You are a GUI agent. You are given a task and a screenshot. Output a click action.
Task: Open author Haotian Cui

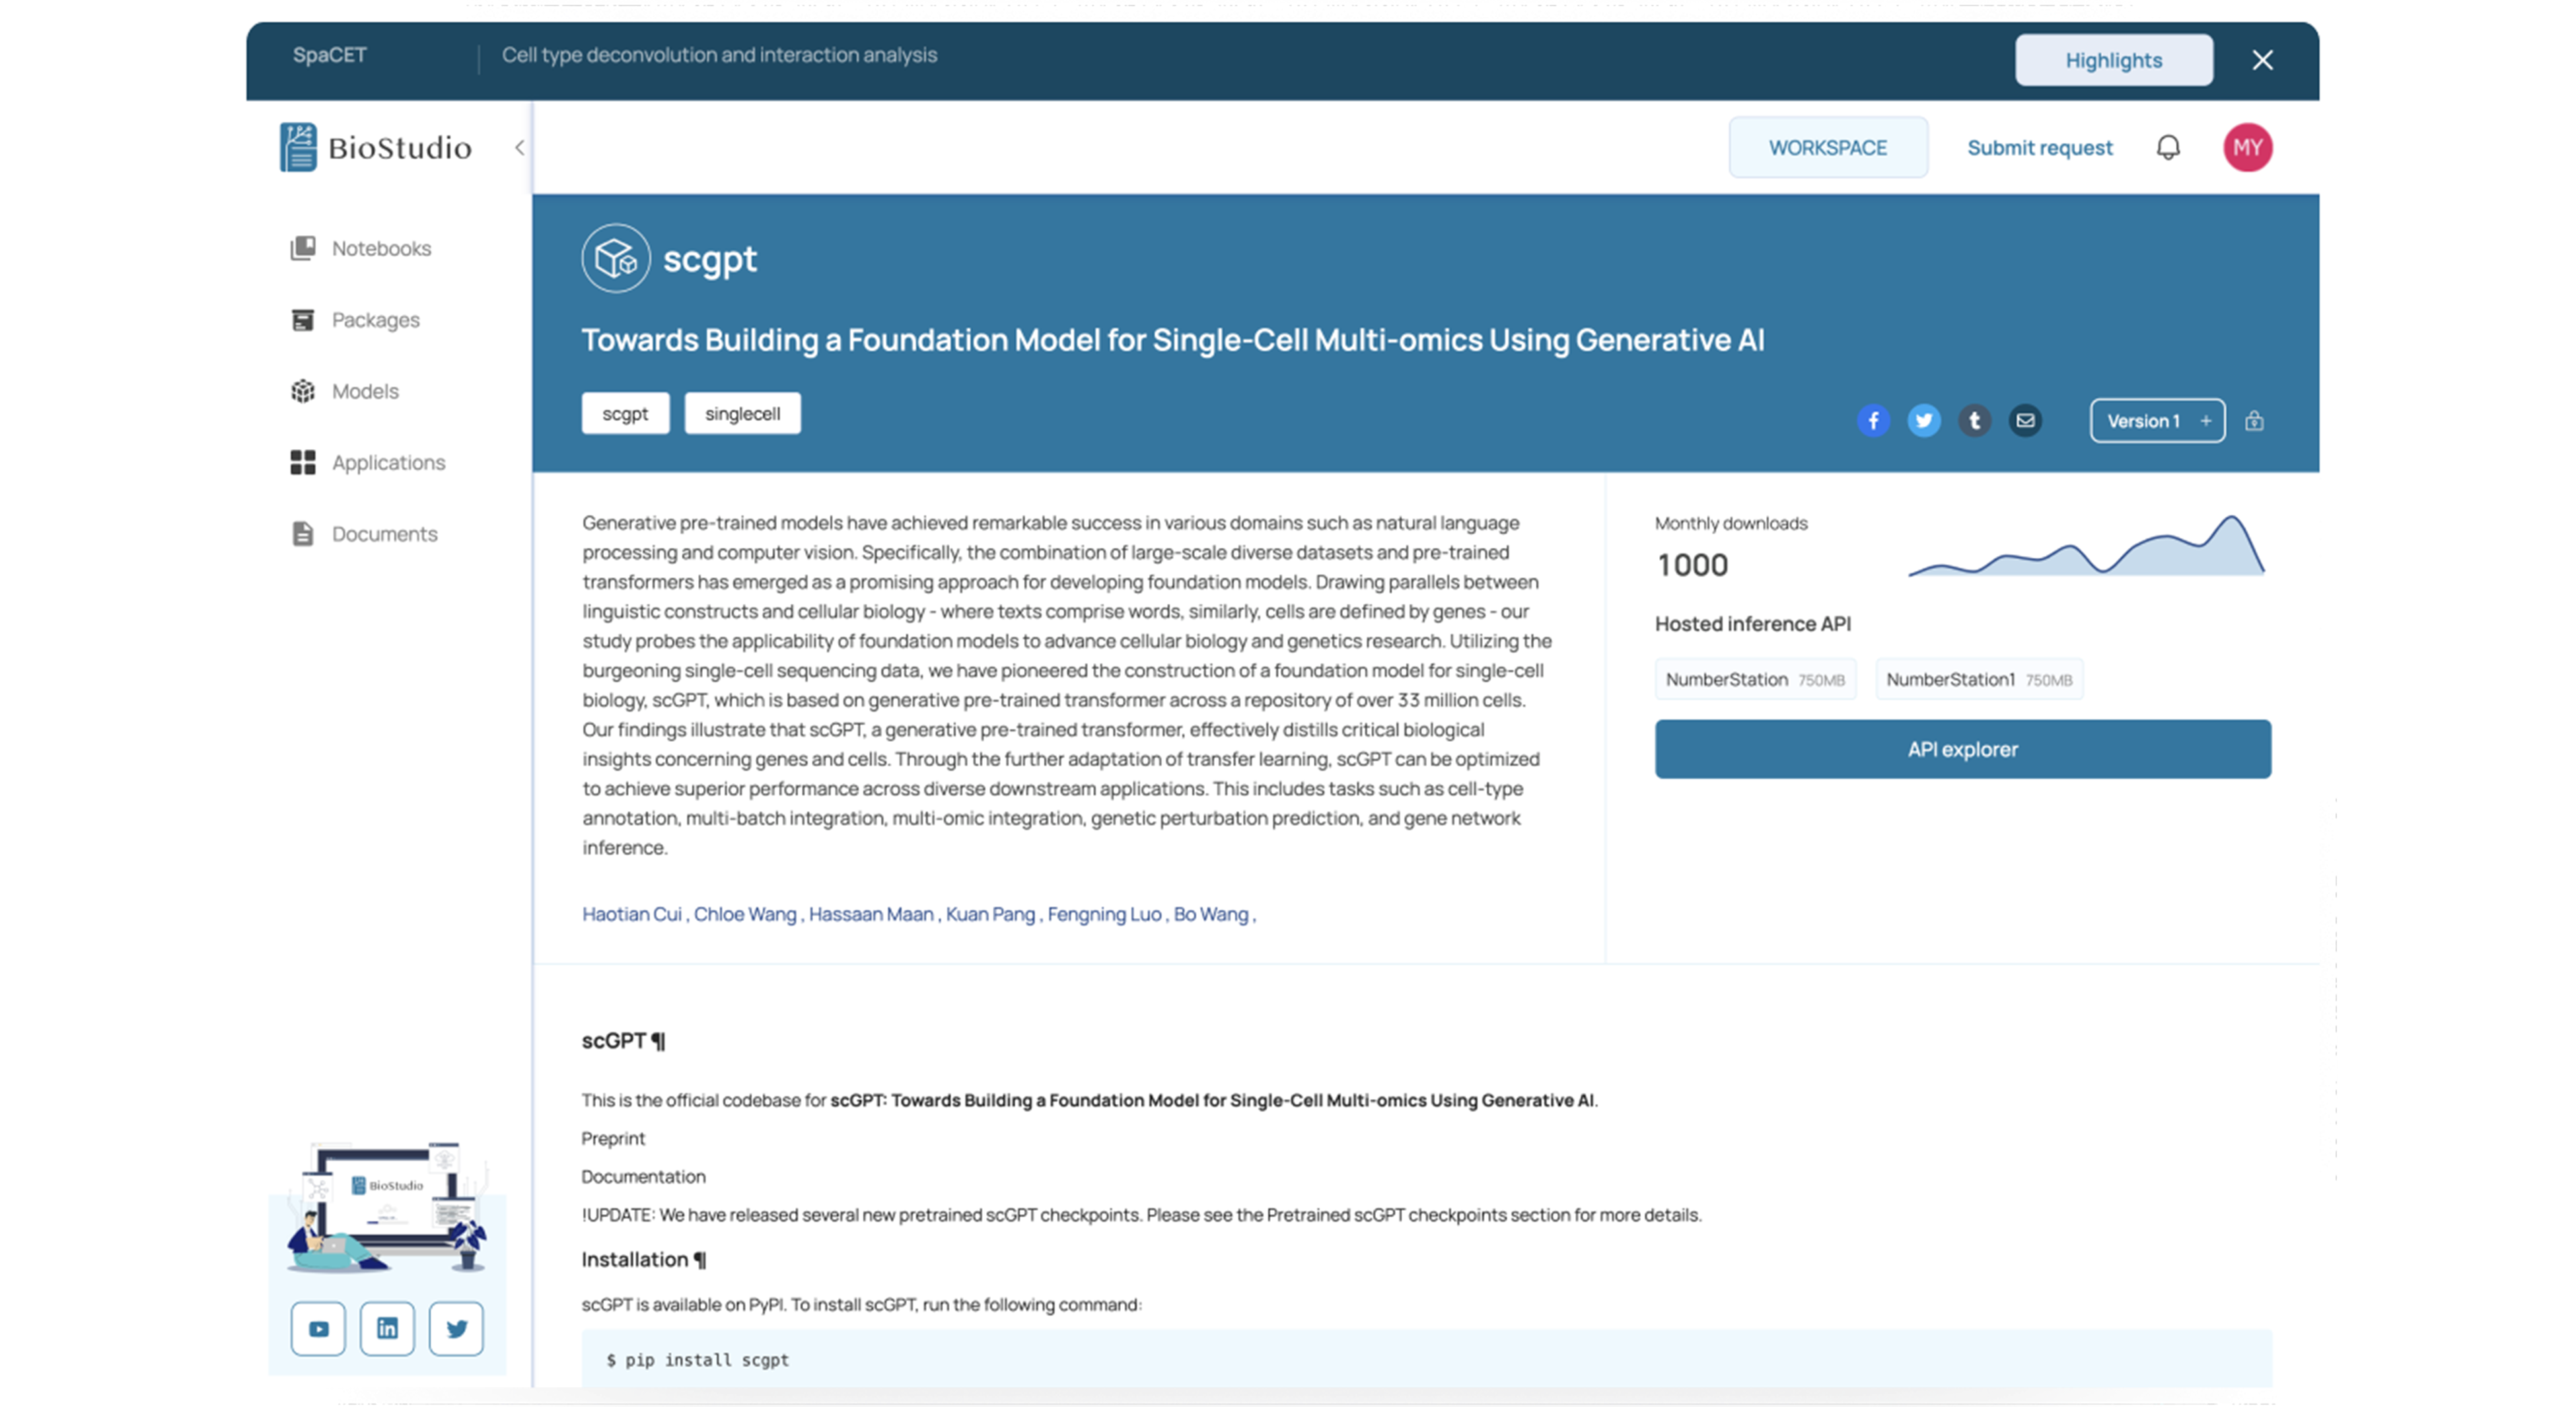(632, 914)
